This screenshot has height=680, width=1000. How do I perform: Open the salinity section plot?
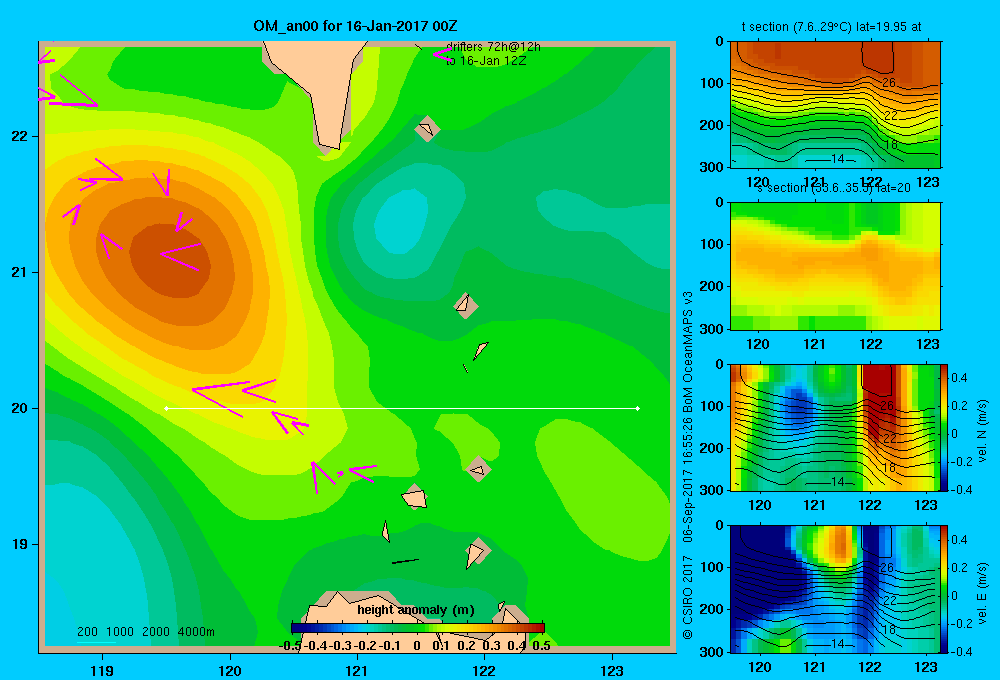click(835, 266)
